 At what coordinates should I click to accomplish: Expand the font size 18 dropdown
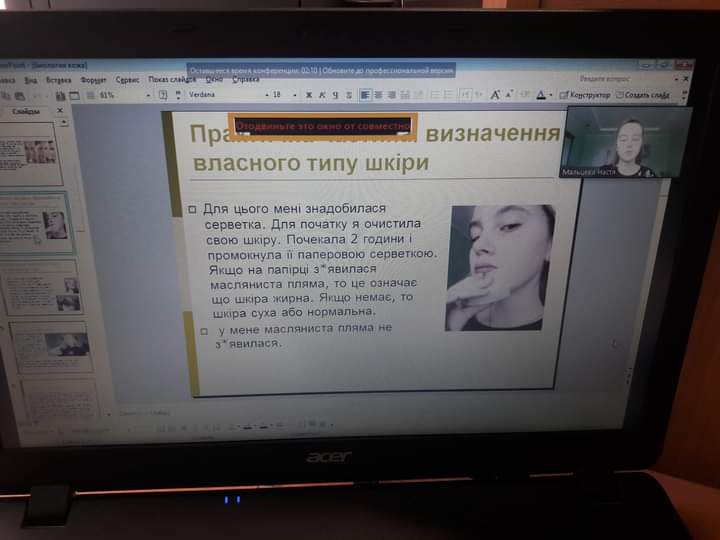[x=294, y=95]
